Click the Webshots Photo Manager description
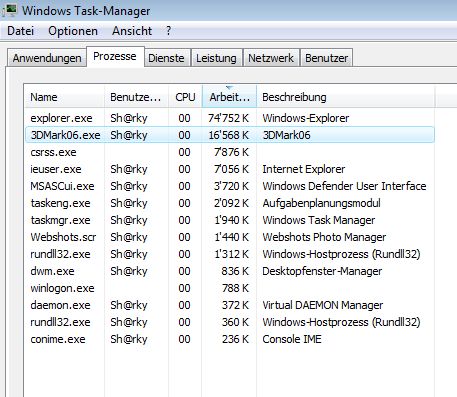Screen dimensions: 457x397 coord(324,237)
